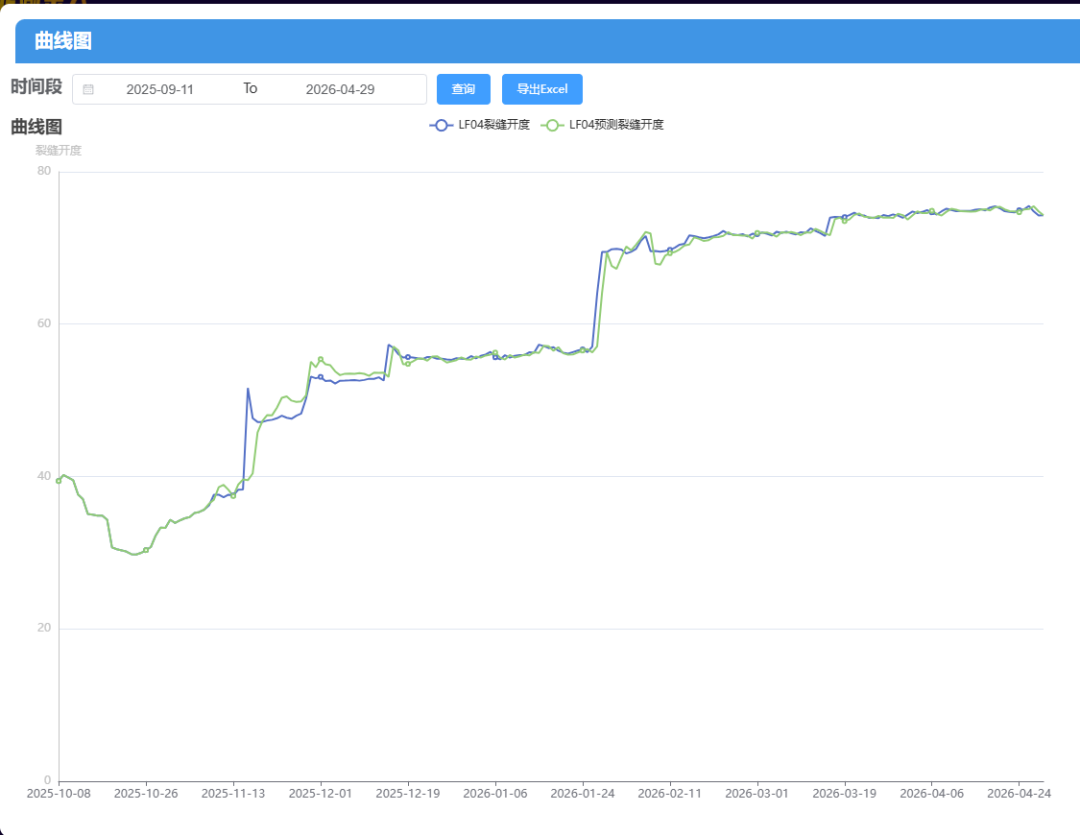Run the 查询 query button
Screen dimensions: 1080x835
point(464,89)
